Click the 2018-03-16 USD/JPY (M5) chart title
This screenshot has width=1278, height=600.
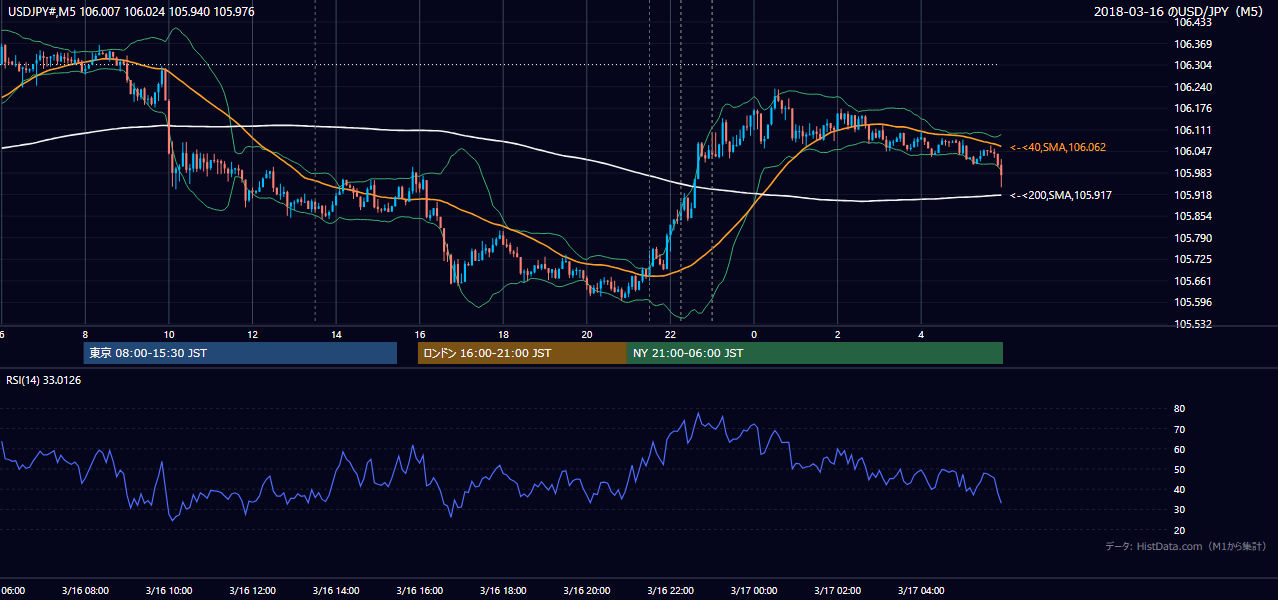click(x=1180, y=11)
